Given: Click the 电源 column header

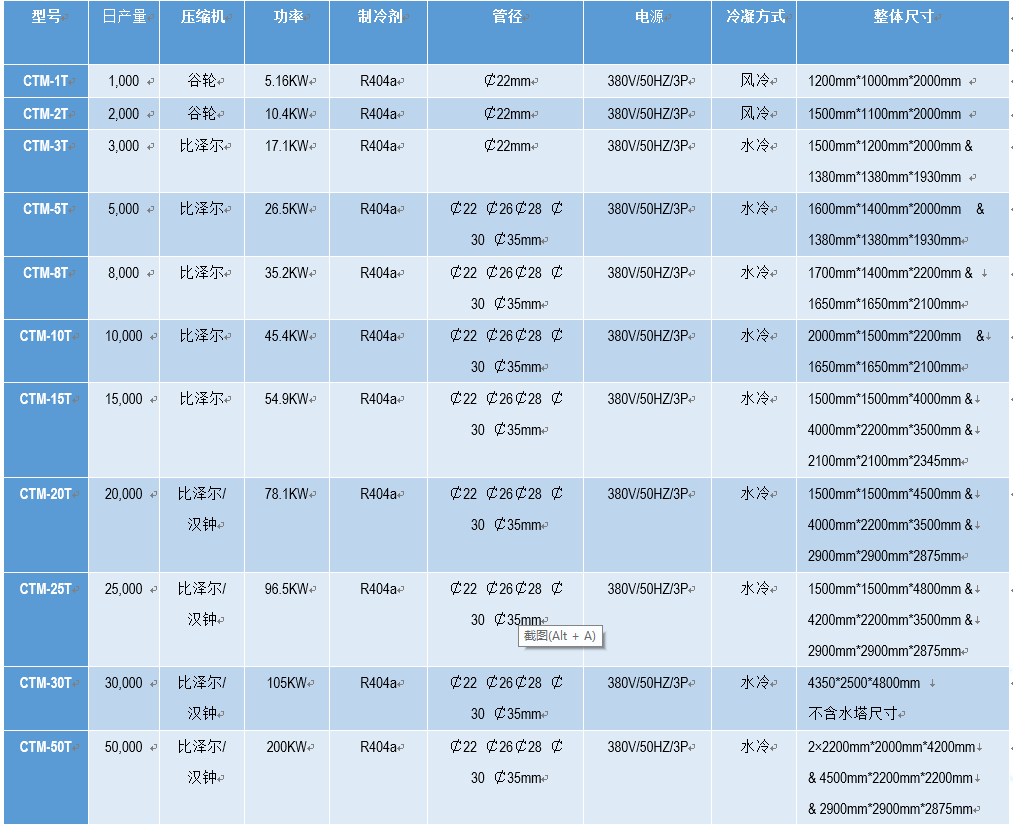Looking at the screenshot, I should click(648, 17).
